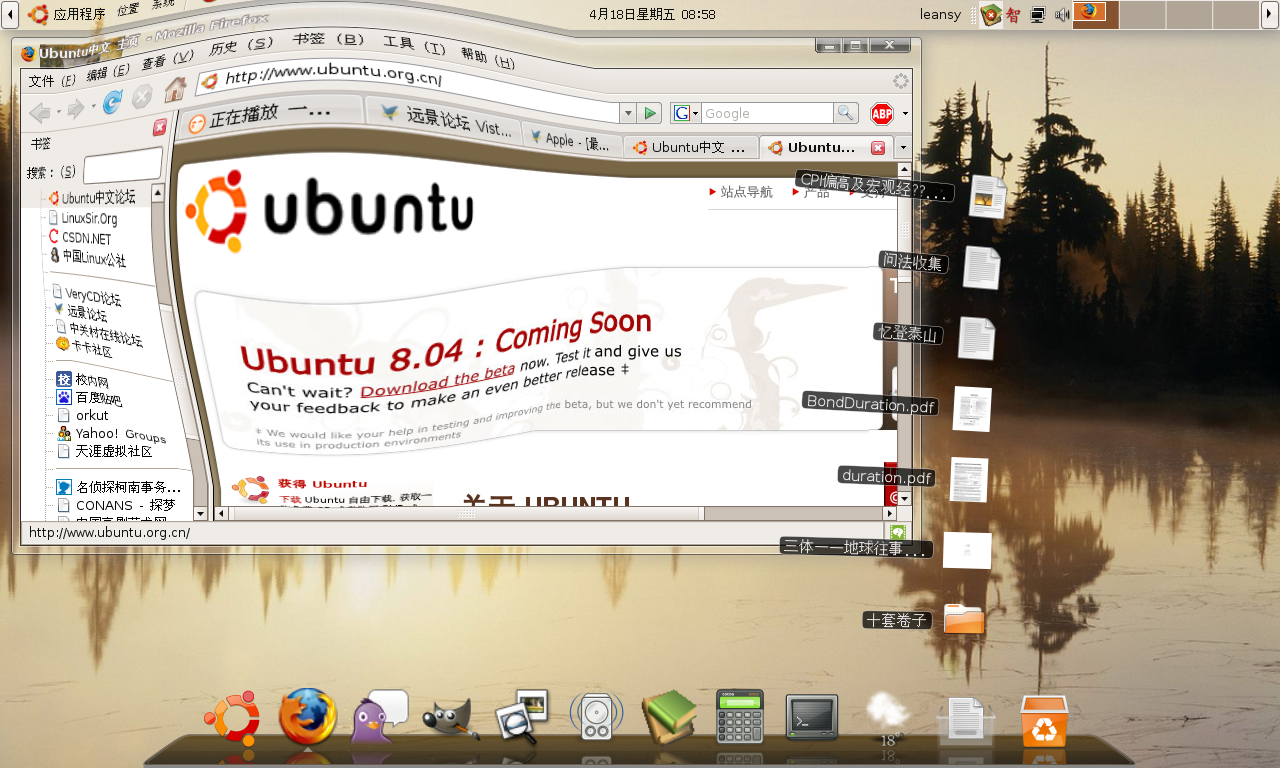Open the 问法收集 desktop document
This screenshot has height=768, width=1280.
click(x=981, y=268)
